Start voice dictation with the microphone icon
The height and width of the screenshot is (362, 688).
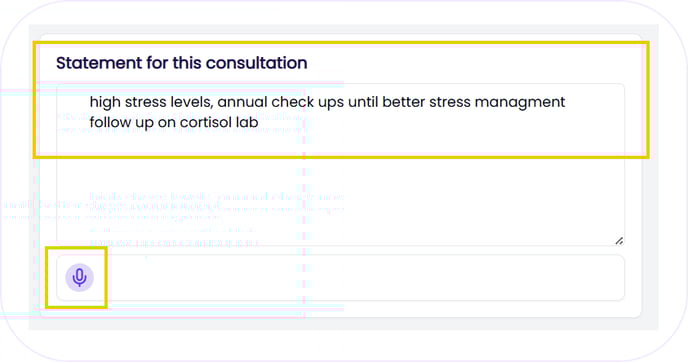[79, 278]
